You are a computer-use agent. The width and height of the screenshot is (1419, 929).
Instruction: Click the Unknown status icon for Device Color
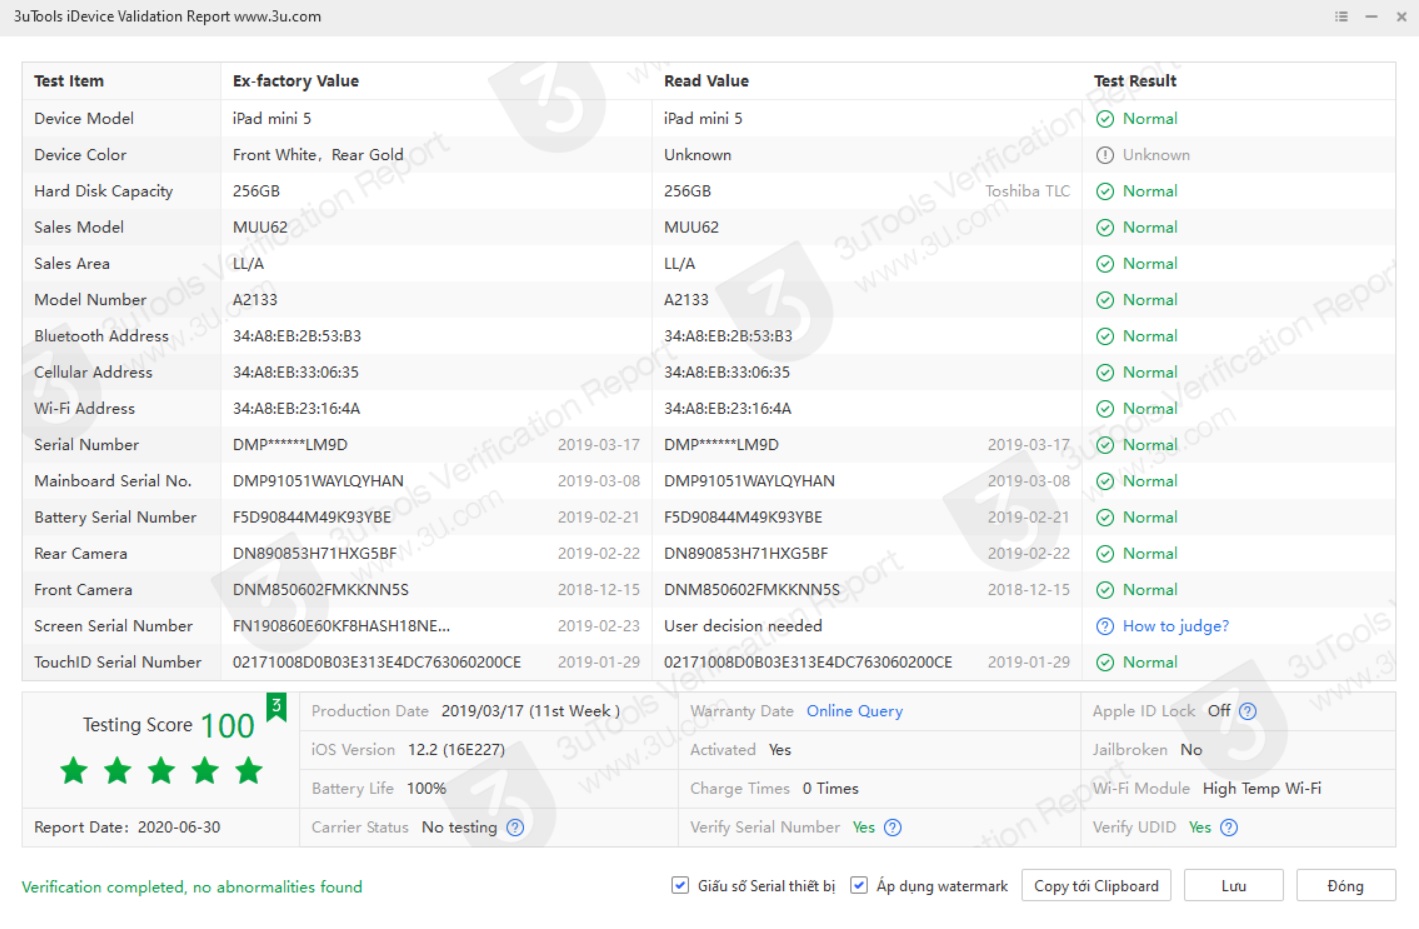[x=1105, y=155]
